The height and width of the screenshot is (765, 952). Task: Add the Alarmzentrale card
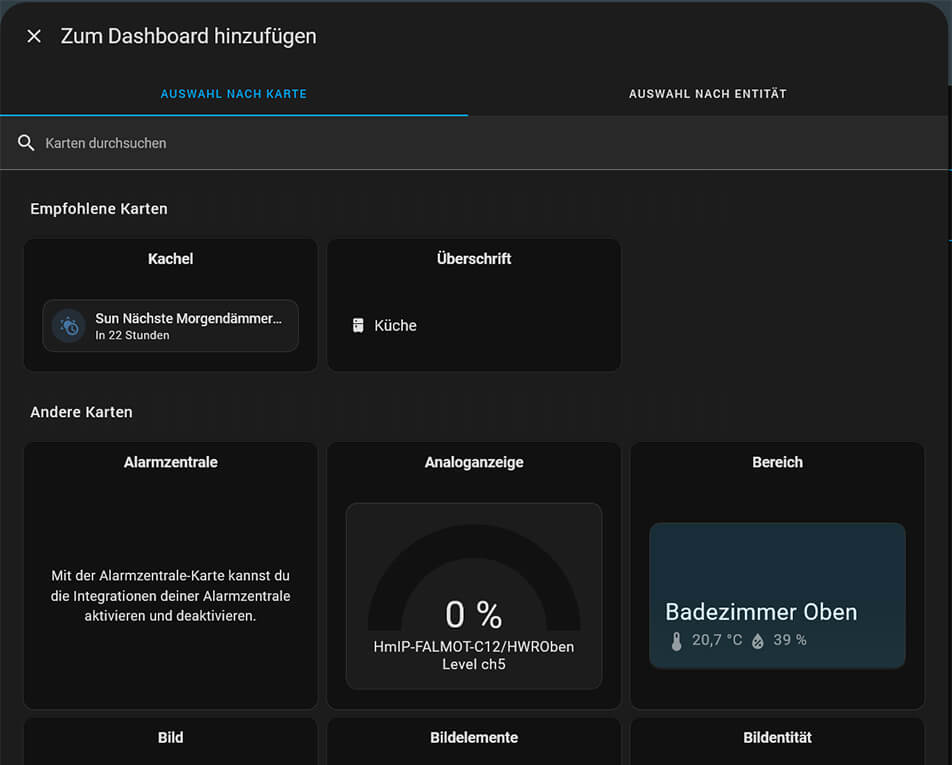pyautogui.click(x=170, y=463)
